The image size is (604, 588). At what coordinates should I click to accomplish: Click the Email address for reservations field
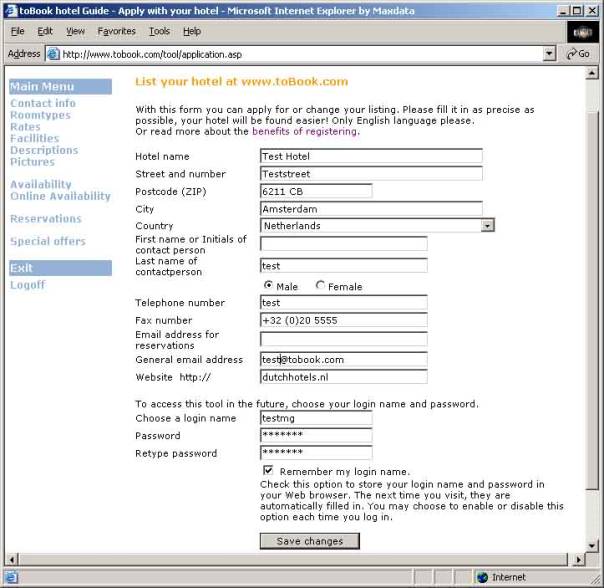pyautogui.click(x=343, y=339)
